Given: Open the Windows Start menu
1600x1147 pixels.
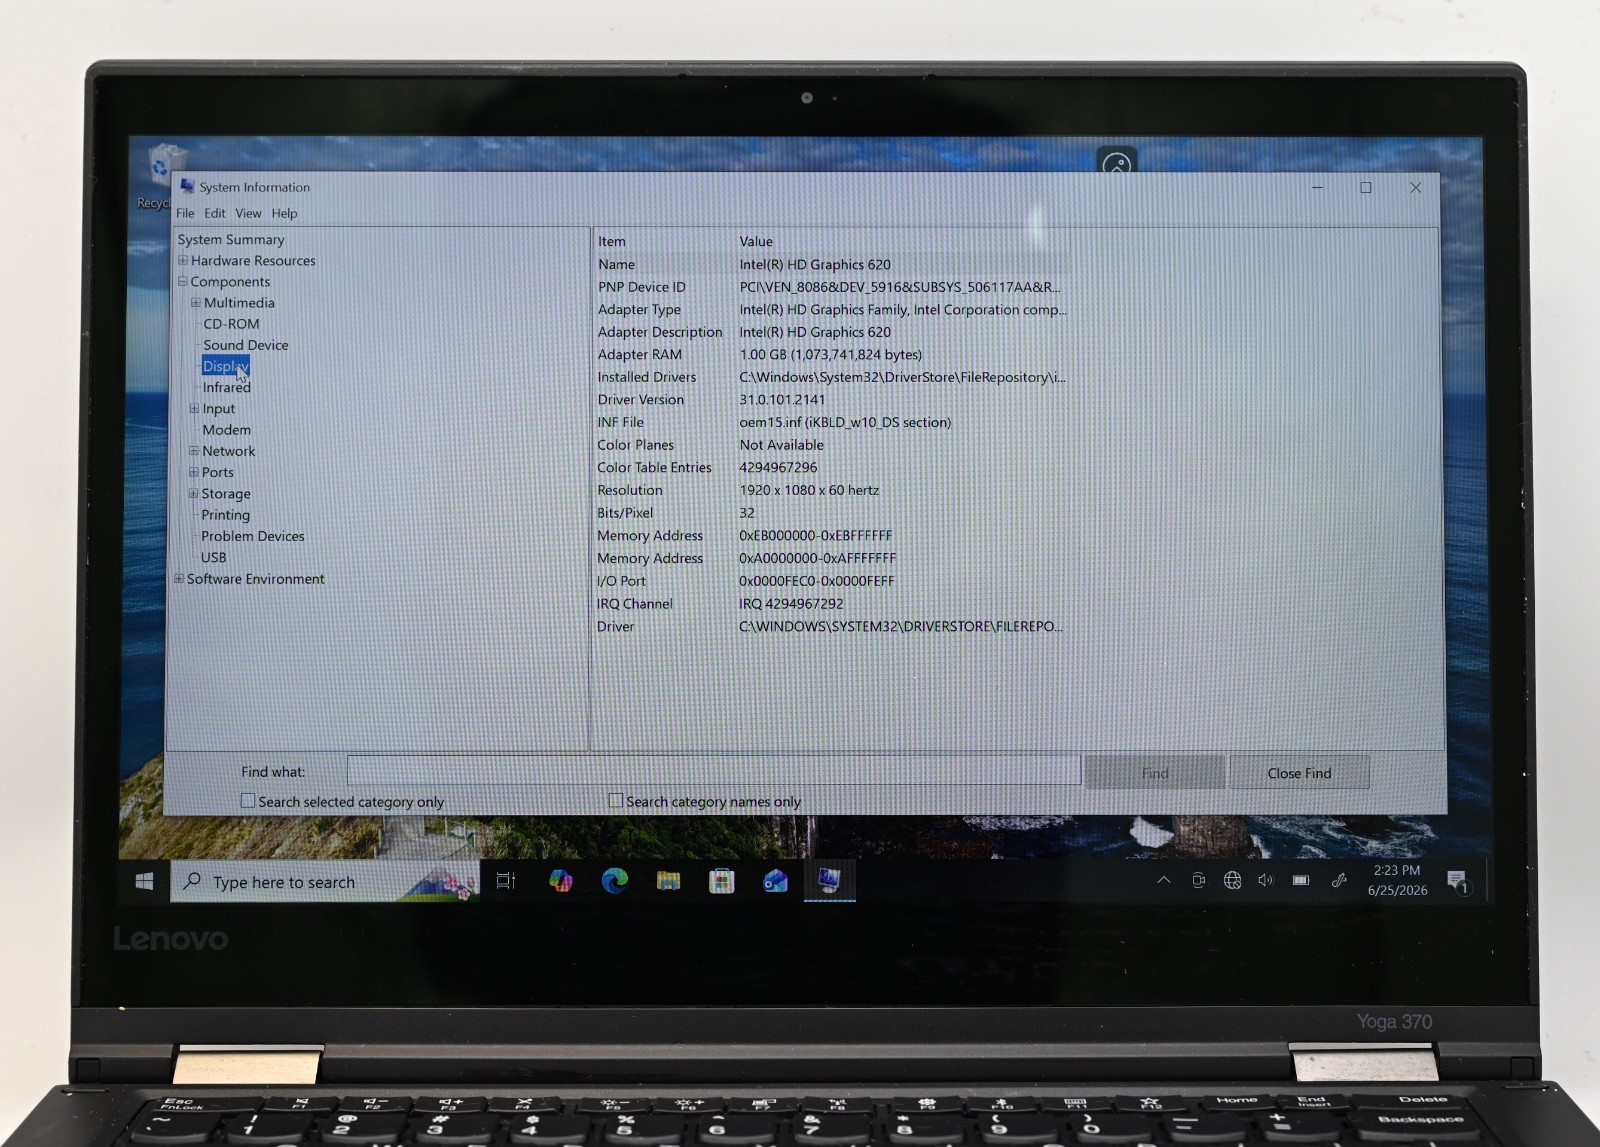Looking at the screenshot, I should 144,881.
